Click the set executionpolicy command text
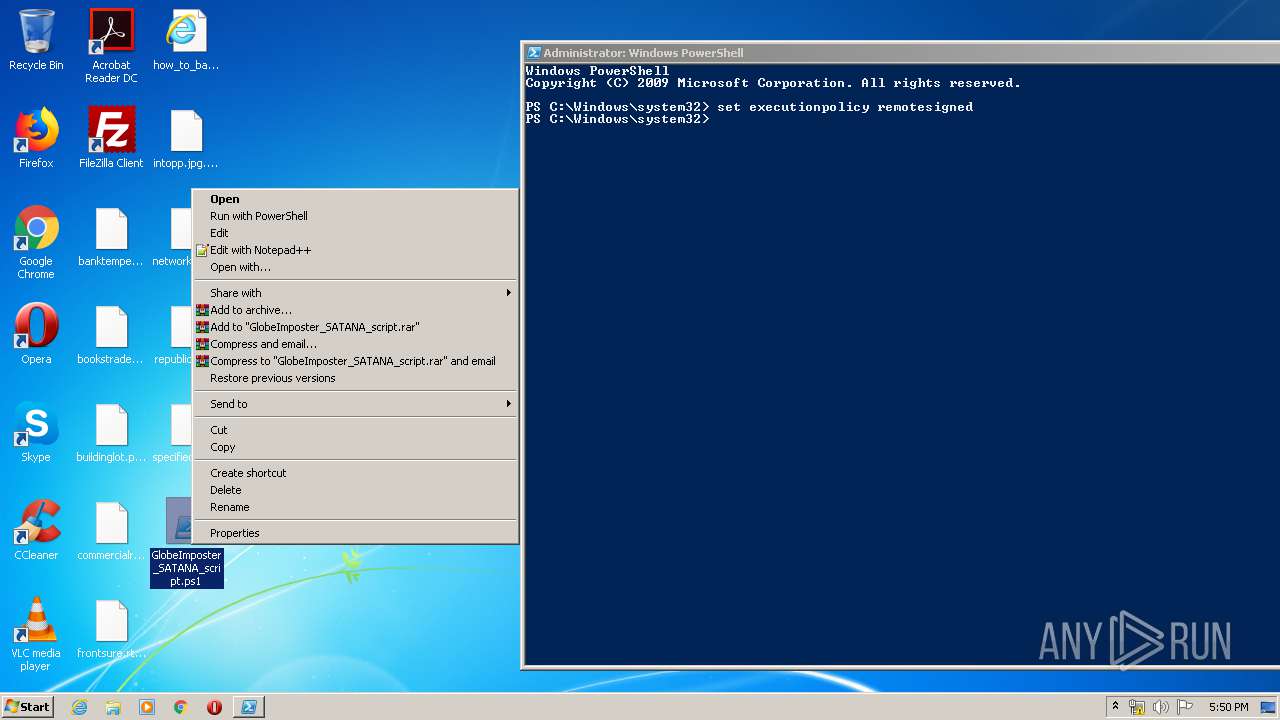Viewport: 1280px width, 720px height. (x=845, y=107)
